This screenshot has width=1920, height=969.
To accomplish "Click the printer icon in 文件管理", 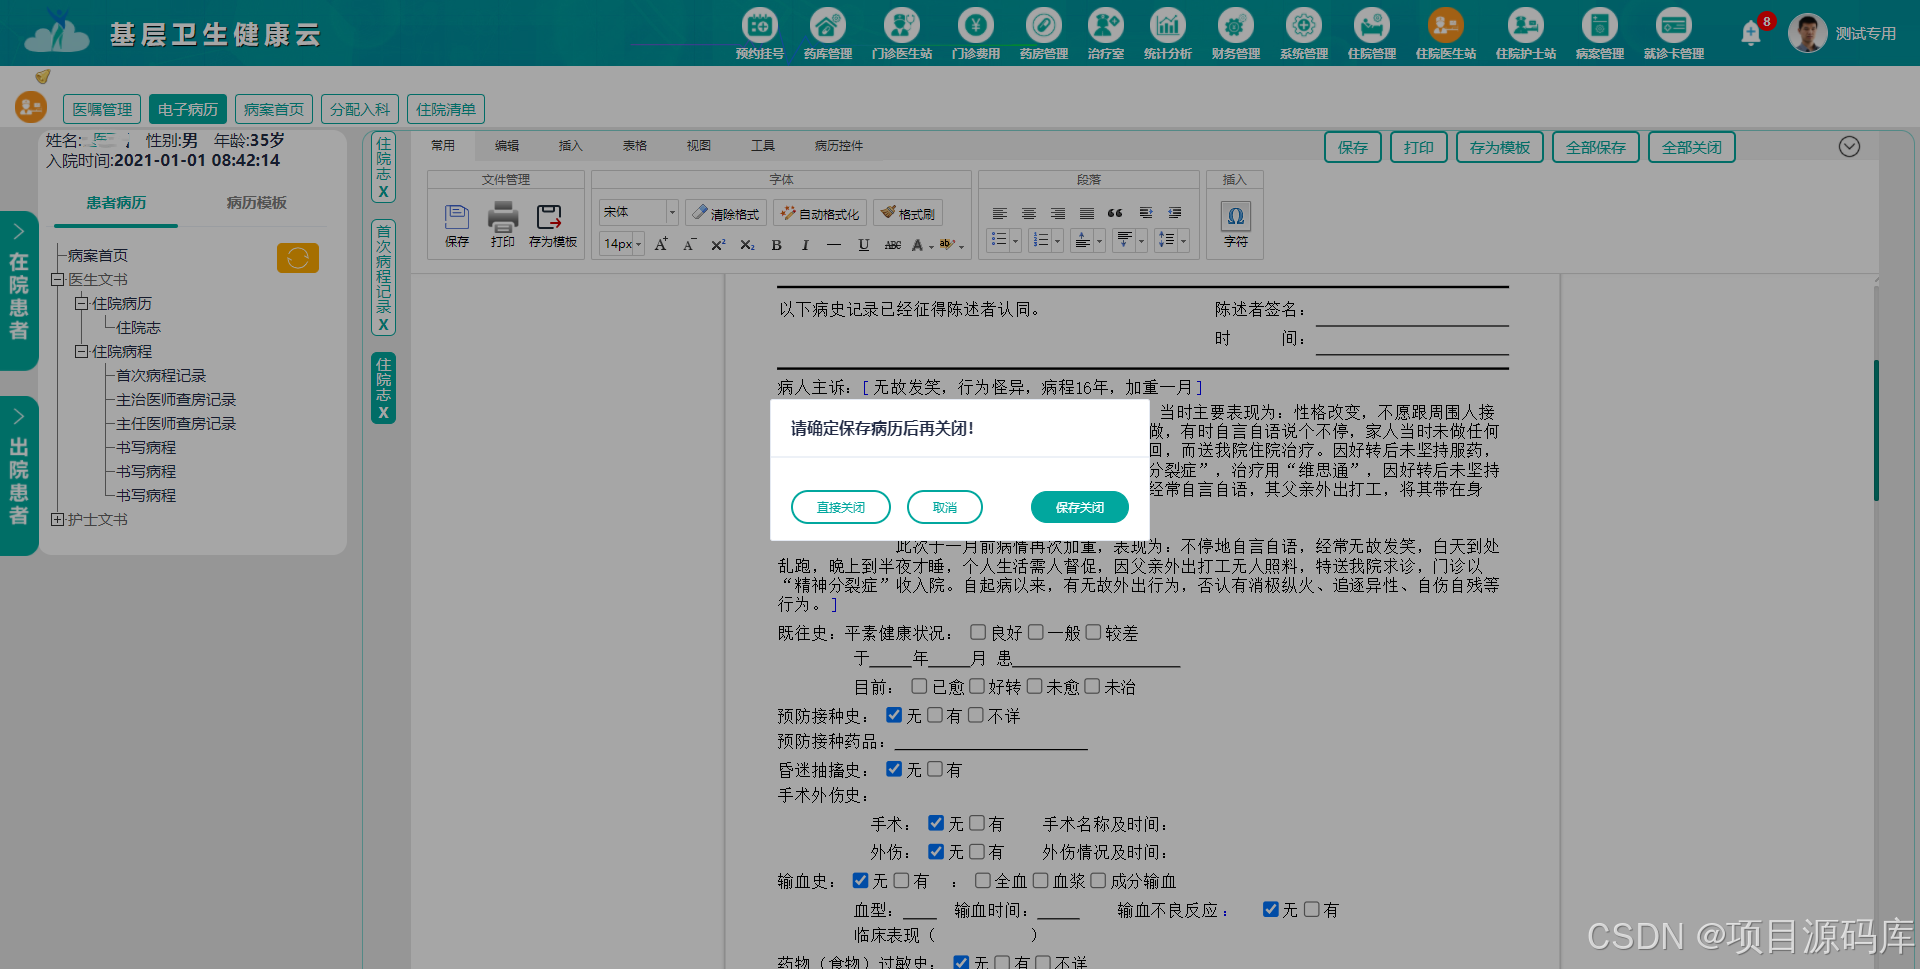I will coord(503,217).
